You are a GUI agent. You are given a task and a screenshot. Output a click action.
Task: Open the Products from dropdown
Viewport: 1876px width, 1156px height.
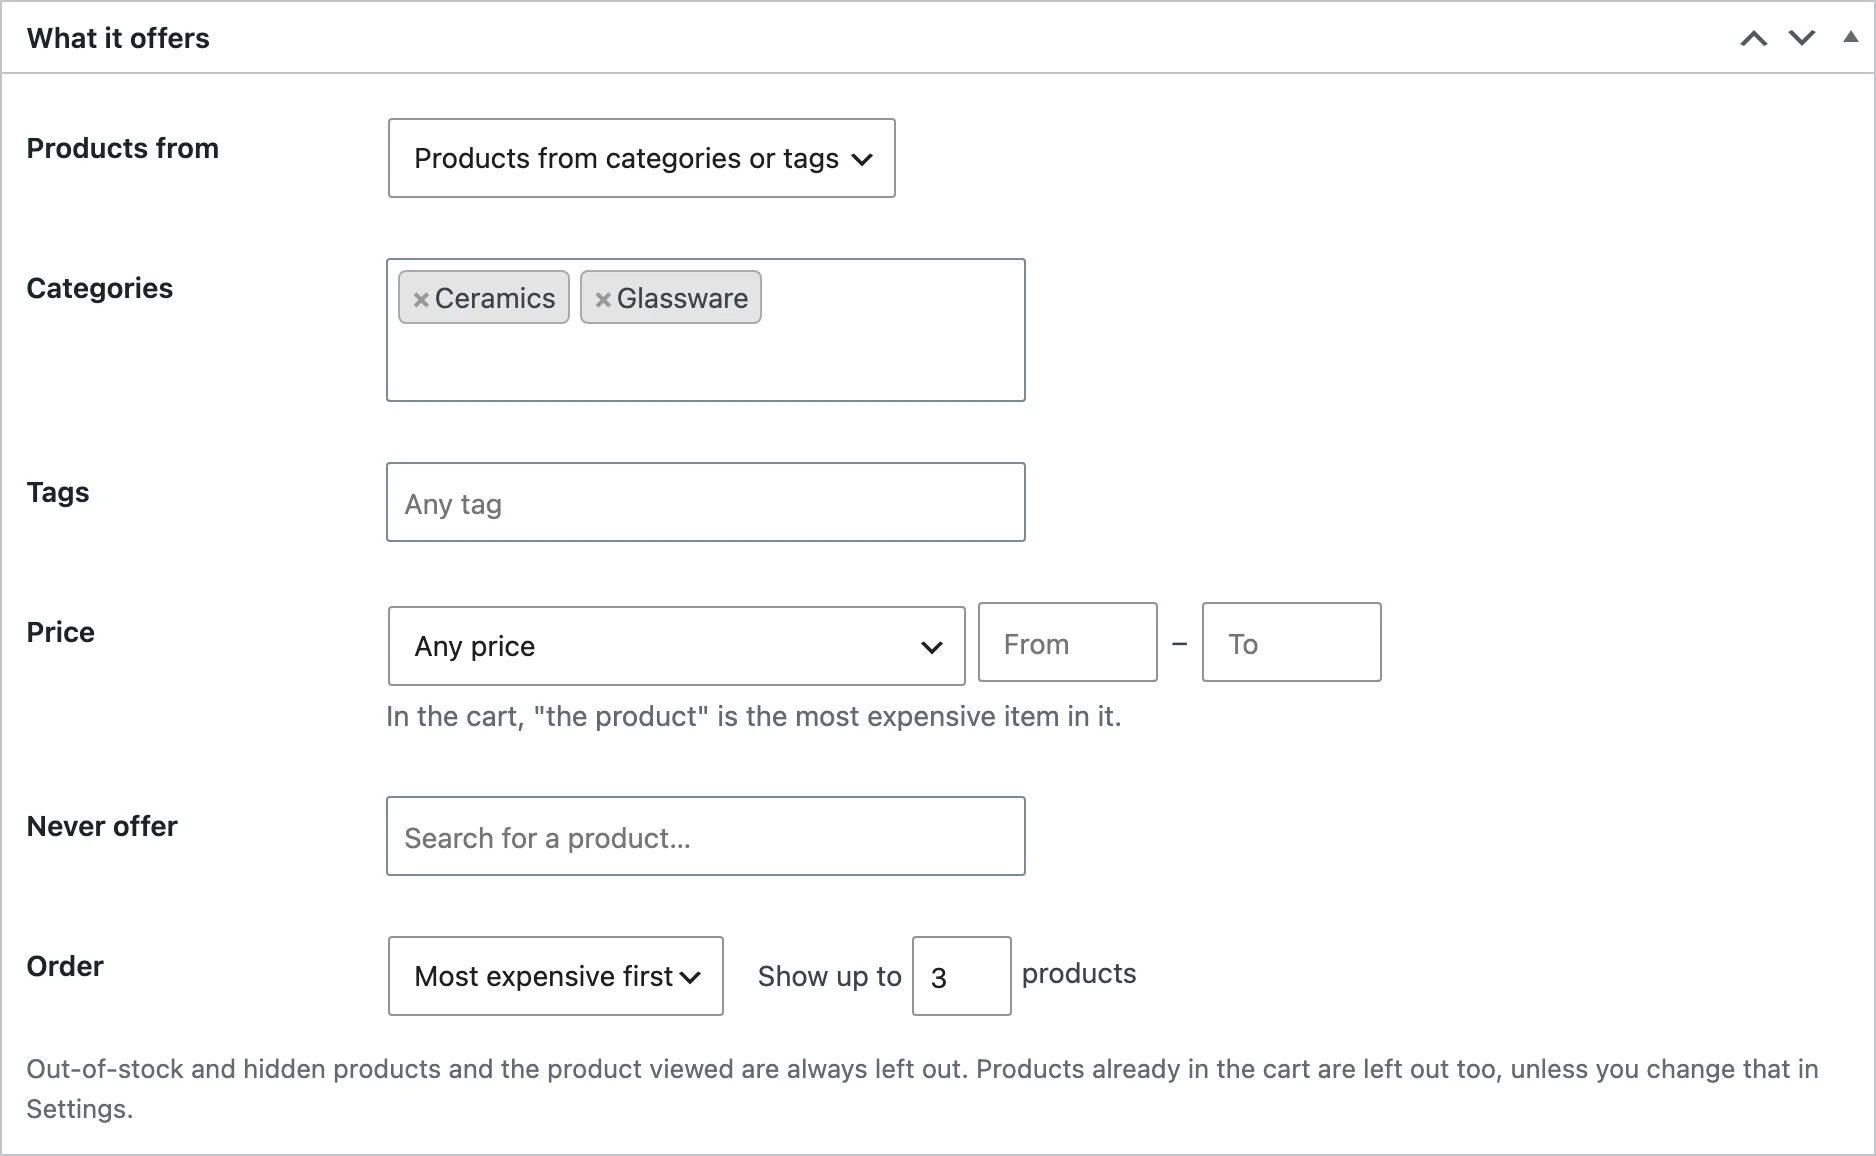pos(642,158)
